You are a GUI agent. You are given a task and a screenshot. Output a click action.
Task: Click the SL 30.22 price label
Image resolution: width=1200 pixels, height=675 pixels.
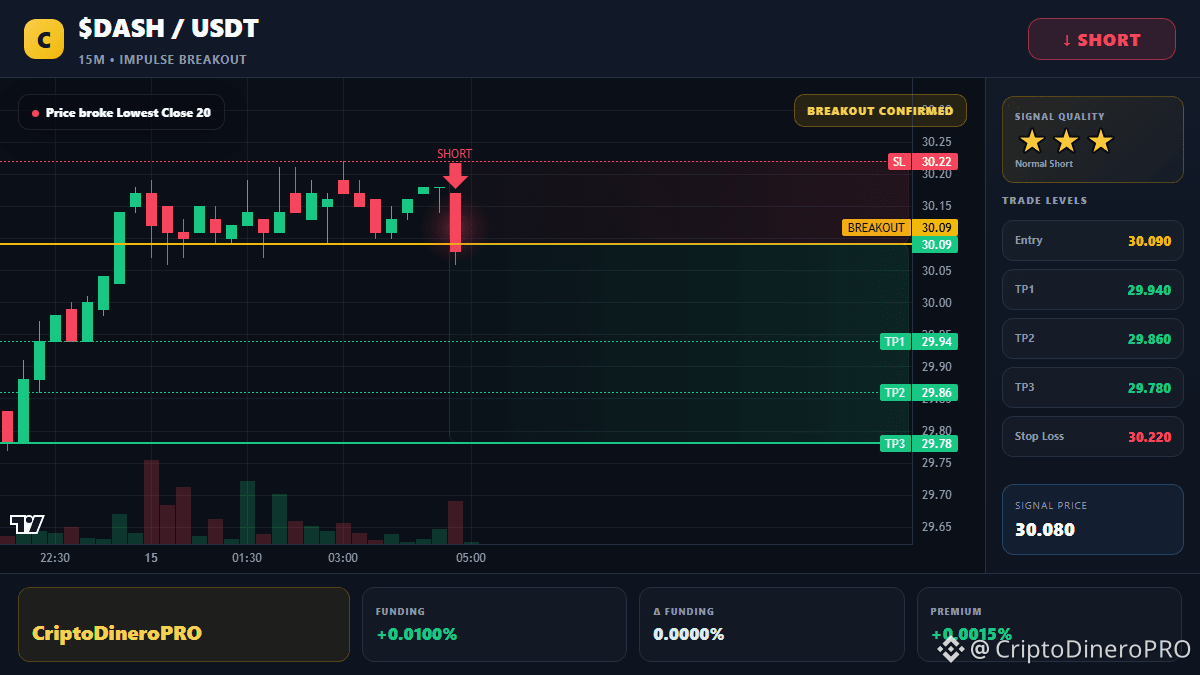point(922,161)
